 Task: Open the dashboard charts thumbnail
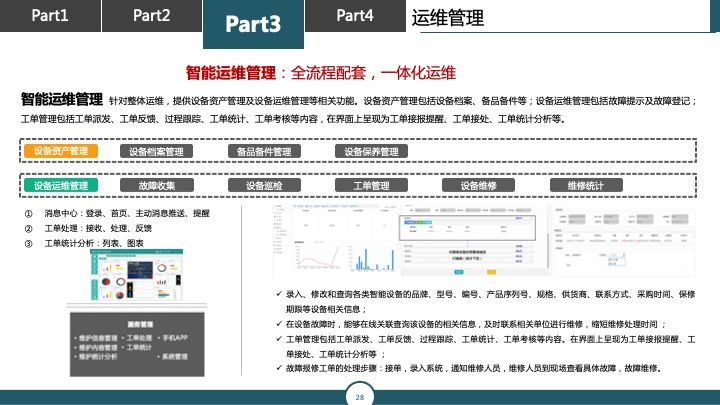click(137, 275)
